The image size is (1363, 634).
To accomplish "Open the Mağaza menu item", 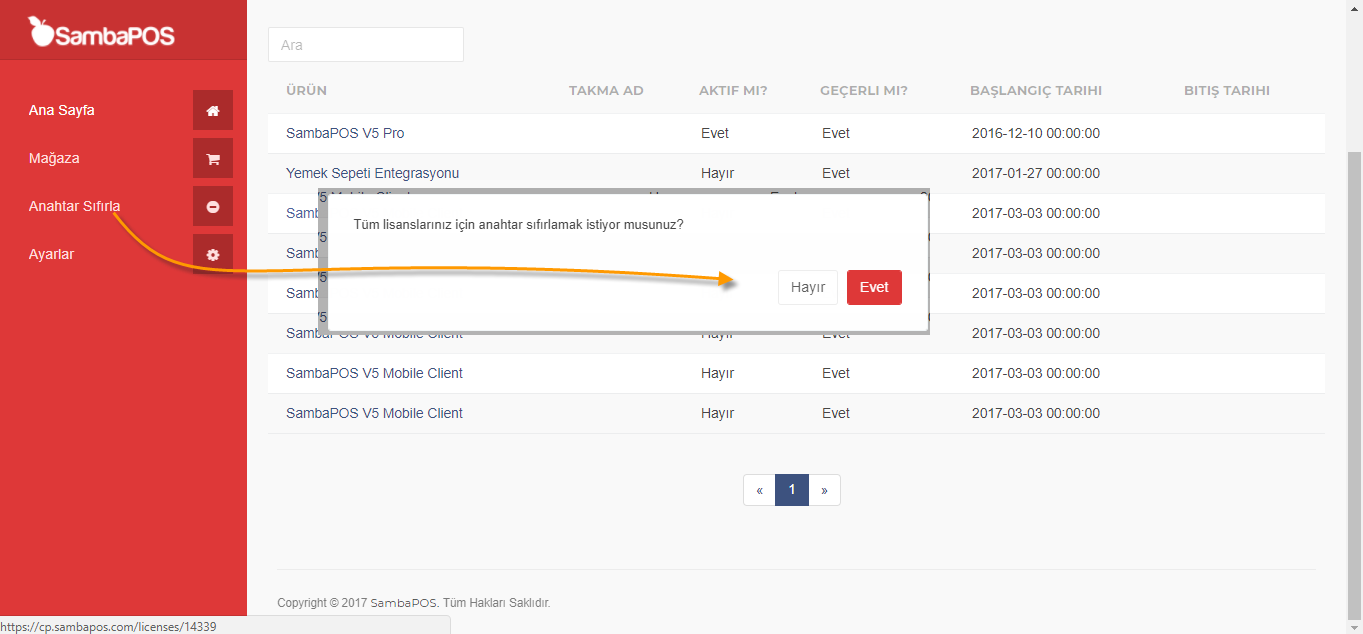I will 54,158.
